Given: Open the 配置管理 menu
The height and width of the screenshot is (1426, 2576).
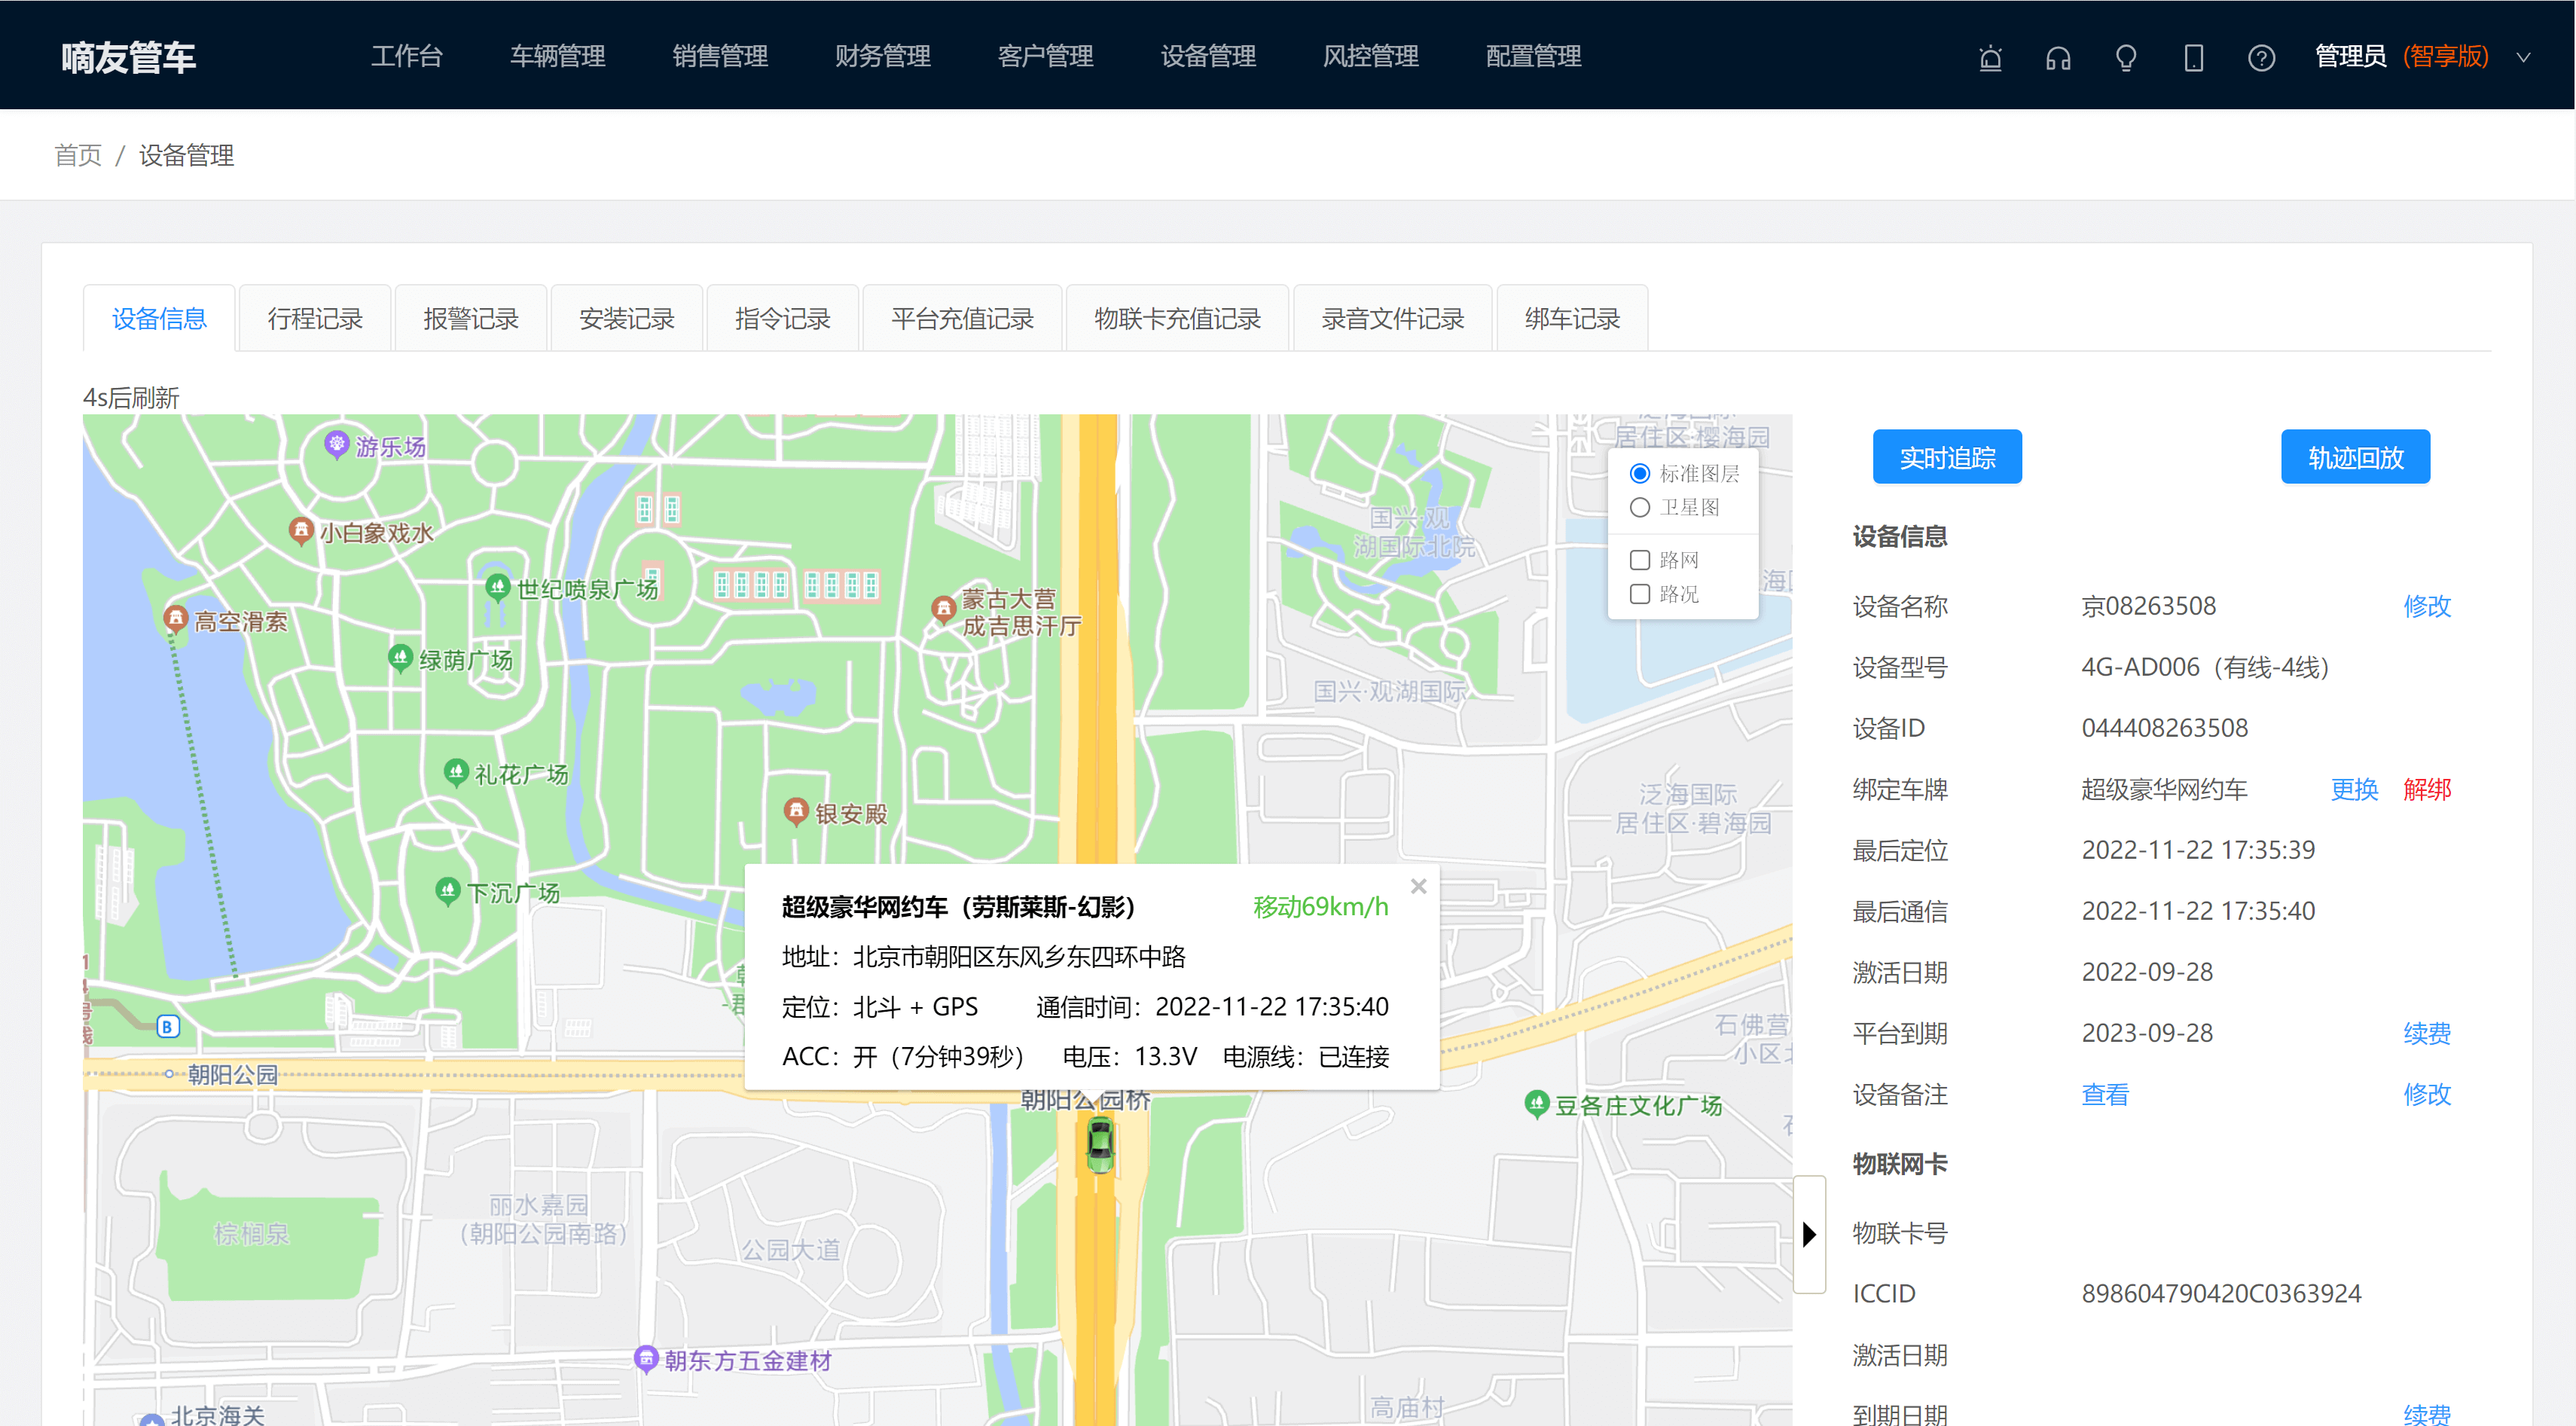Looking at the screenshot, I should pos(1533,56).
